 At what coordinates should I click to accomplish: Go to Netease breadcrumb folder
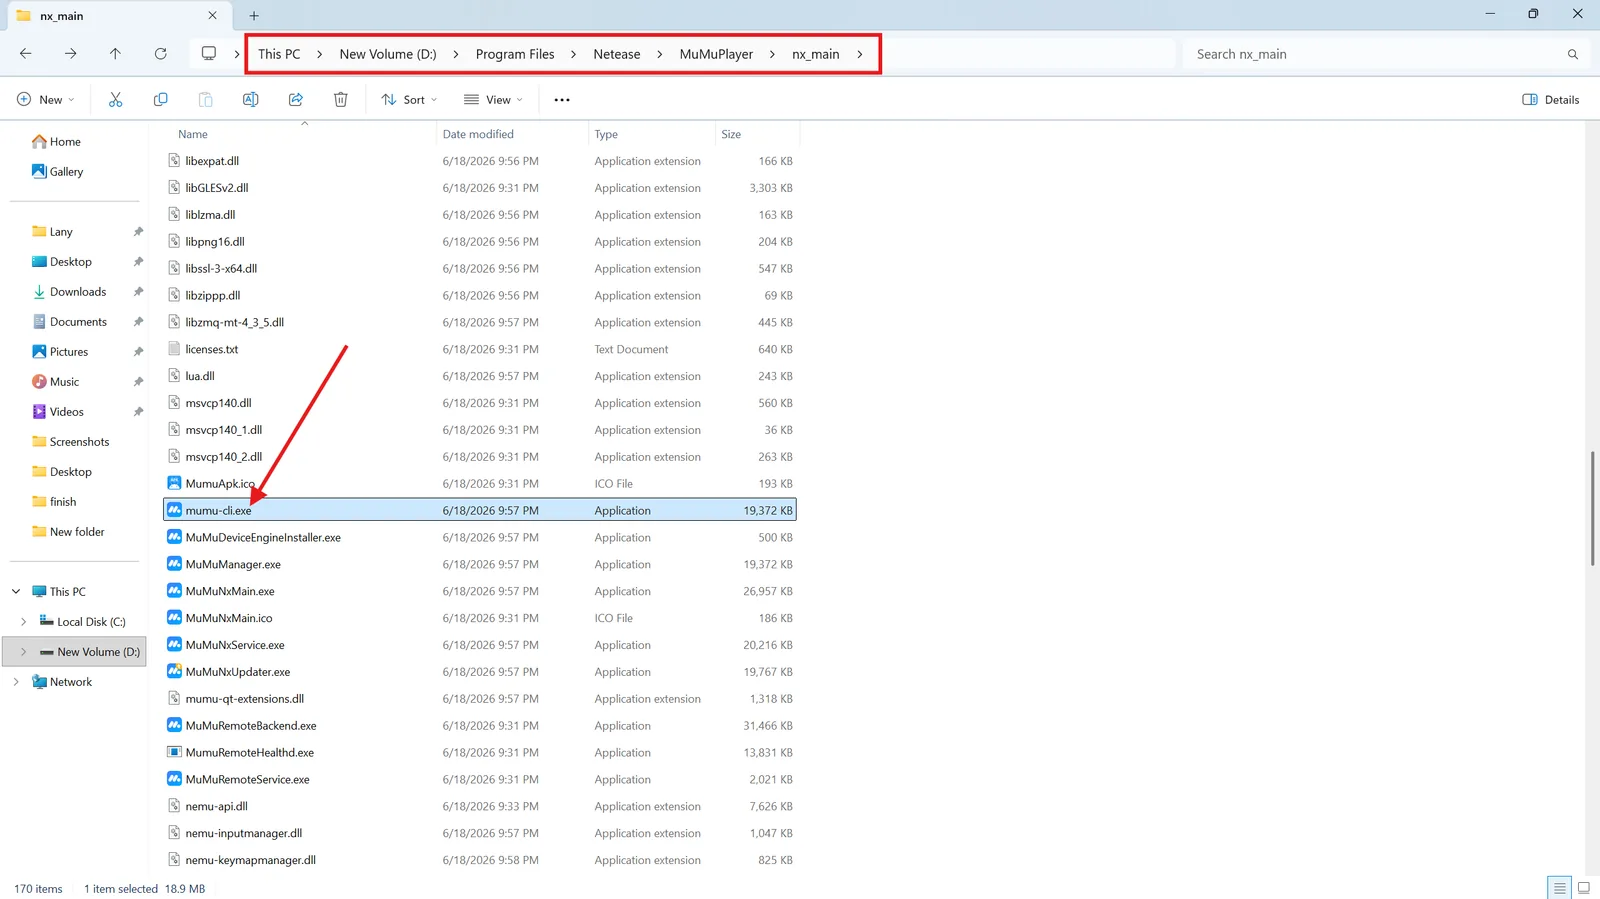point(617,54)
